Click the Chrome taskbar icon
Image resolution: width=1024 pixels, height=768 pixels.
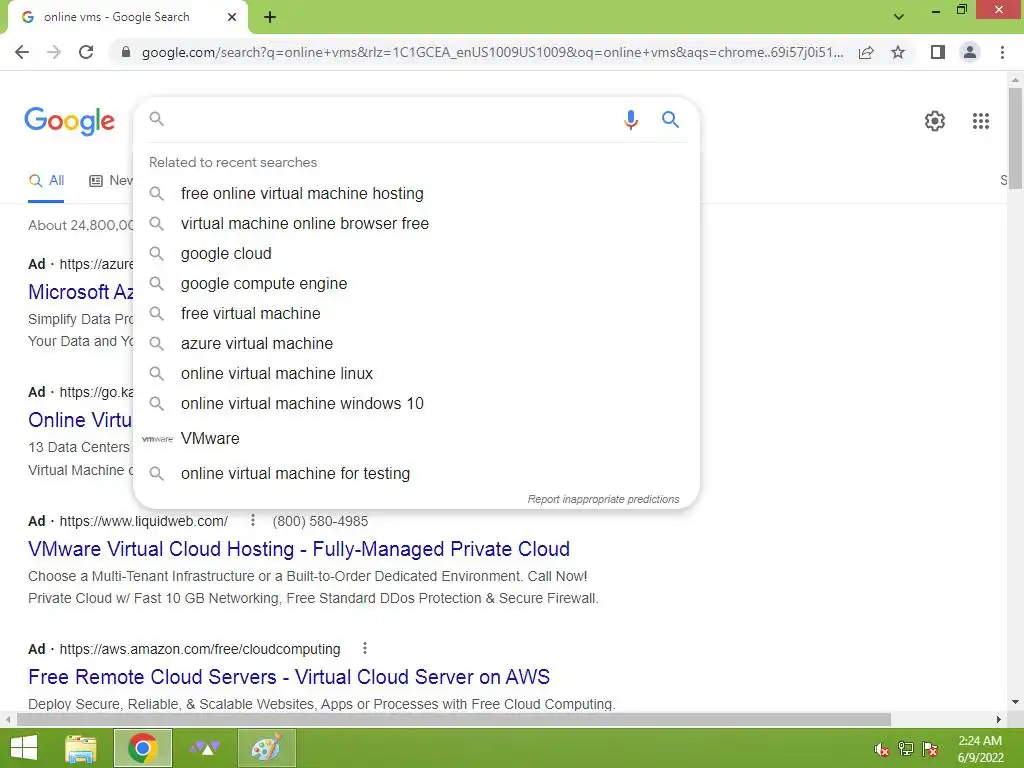point(143,748)
